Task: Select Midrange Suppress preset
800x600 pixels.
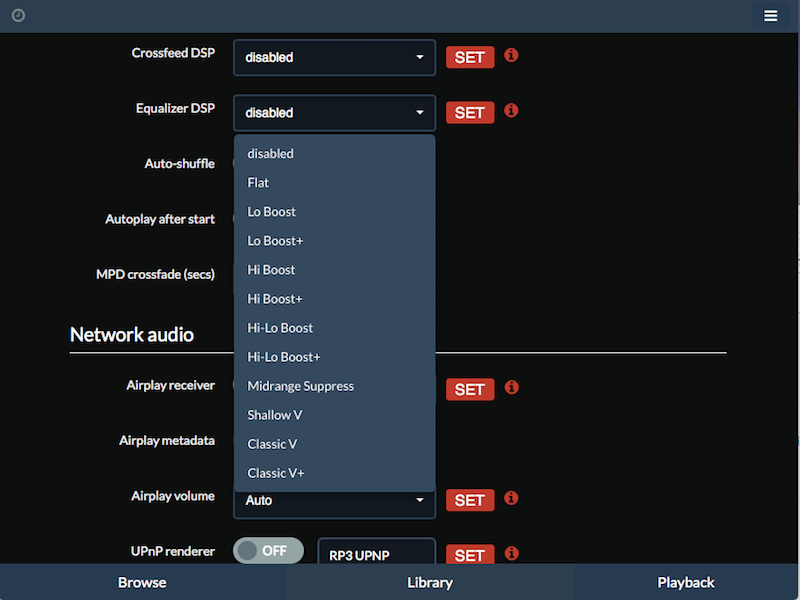Action: (335, 386)
